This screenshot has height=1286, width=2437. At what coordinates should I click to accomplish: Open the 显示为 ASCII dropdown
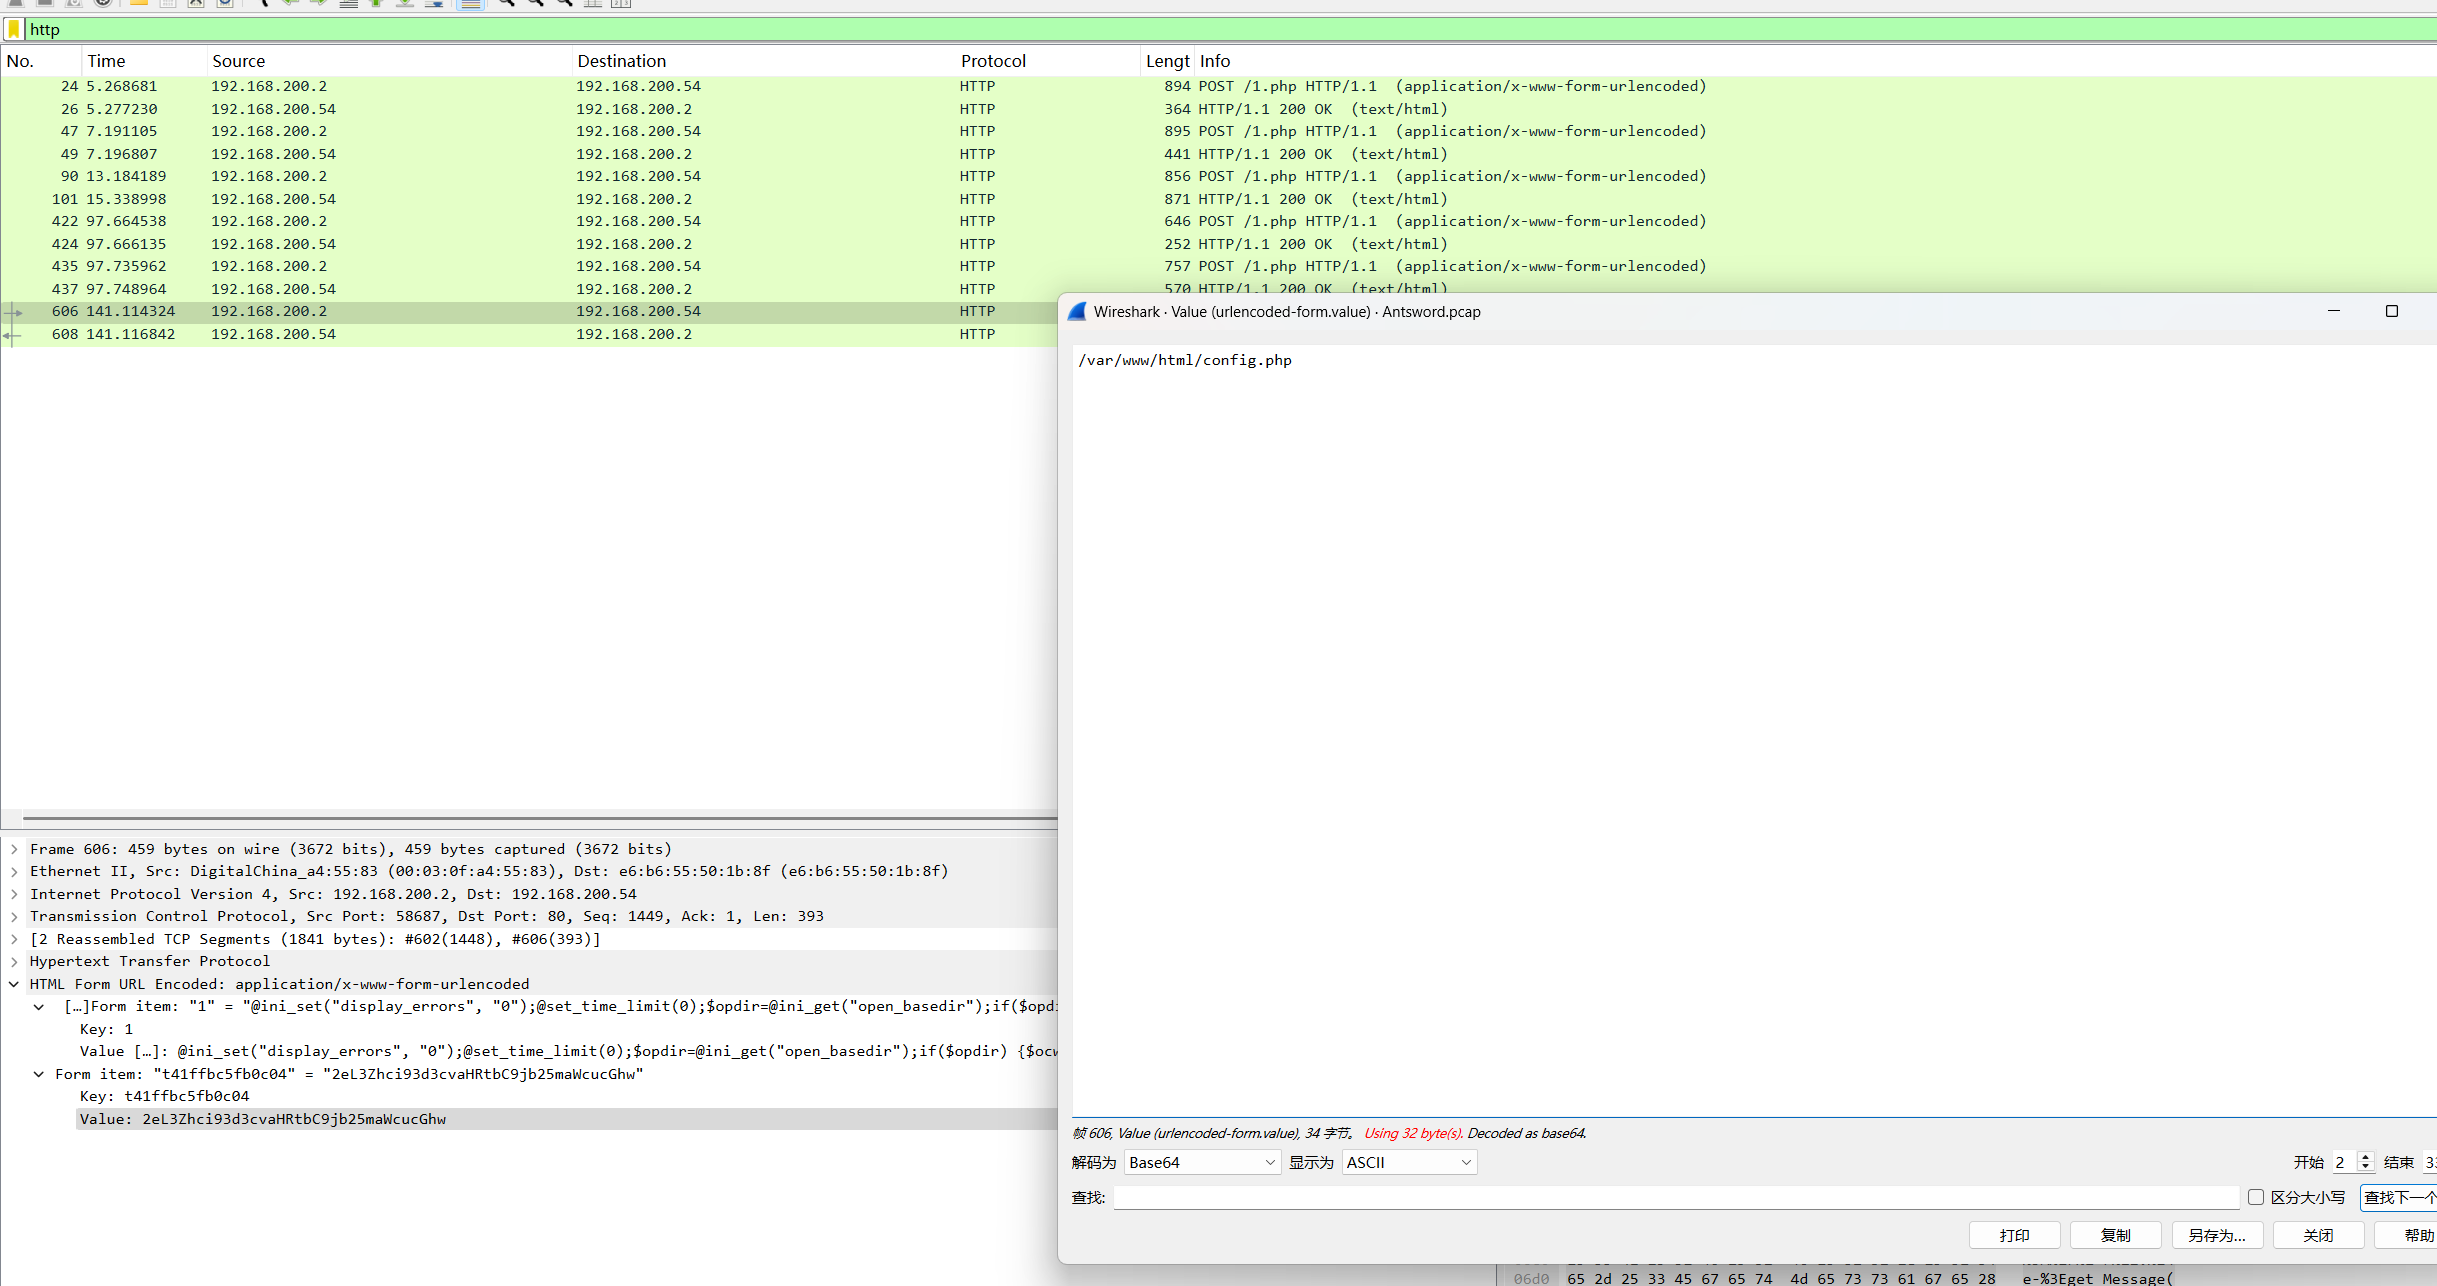pyautogui.click(x=1408, y=1162)
